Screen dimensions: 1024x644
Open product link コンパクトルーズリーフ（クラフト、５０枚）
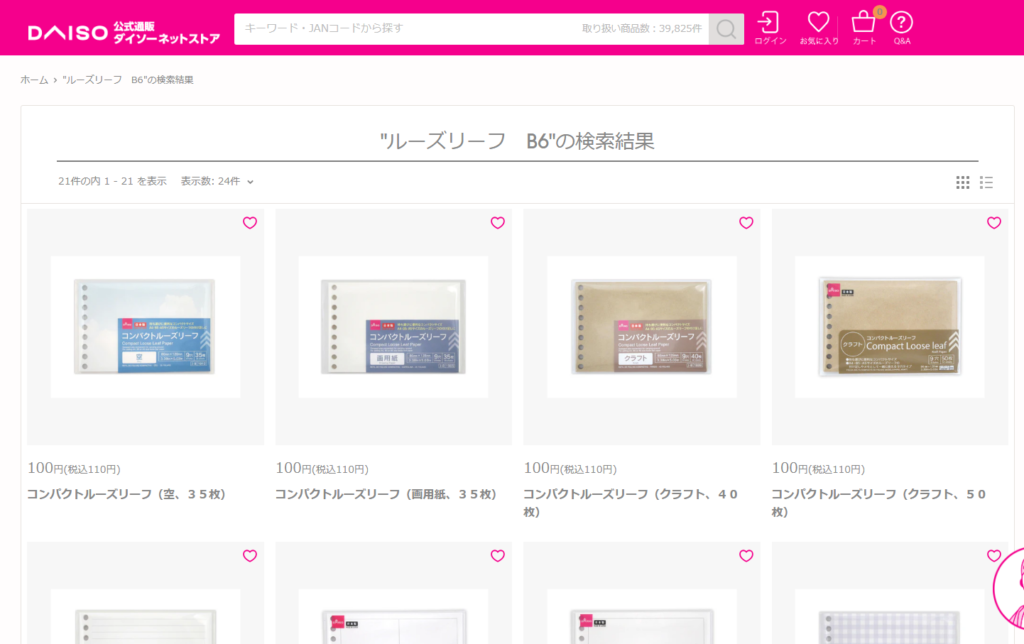879,503
